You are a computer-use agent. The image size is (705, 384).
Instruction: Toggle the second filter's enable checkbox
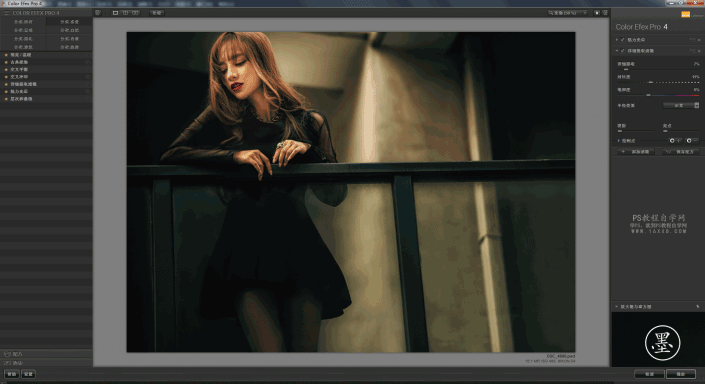(x=623, y=51)
